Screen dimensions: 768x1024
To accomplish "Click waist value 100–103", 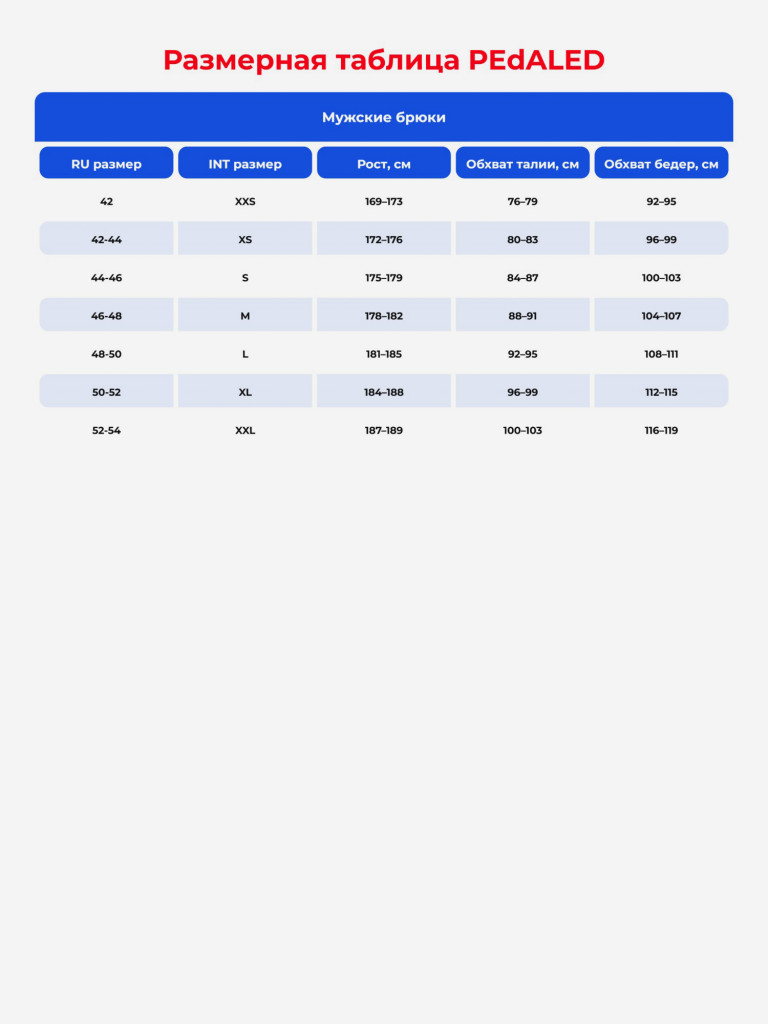I will (522, 430).
